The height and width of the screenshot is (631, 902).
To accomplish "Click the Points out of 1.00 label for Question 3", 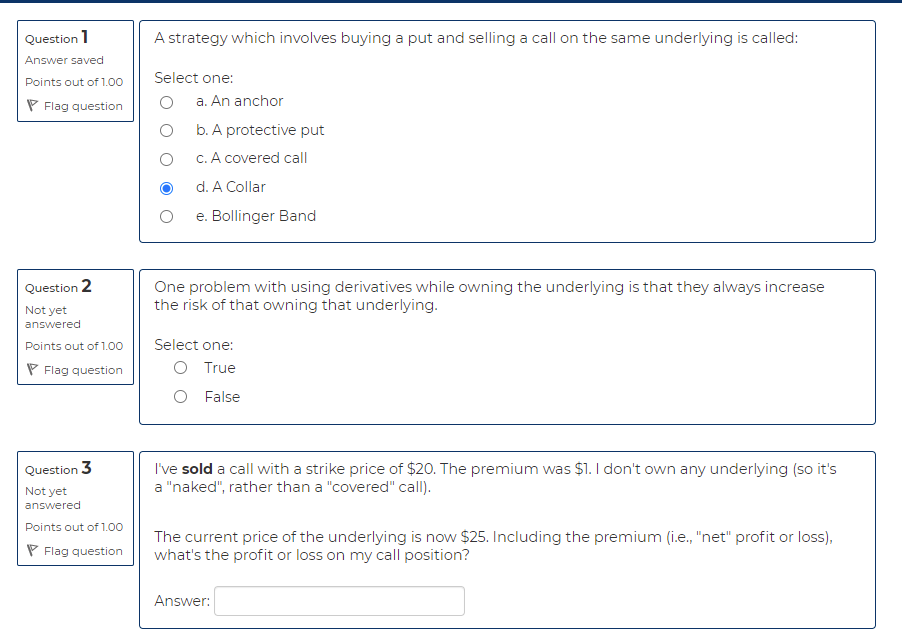I will click(74, 527).
